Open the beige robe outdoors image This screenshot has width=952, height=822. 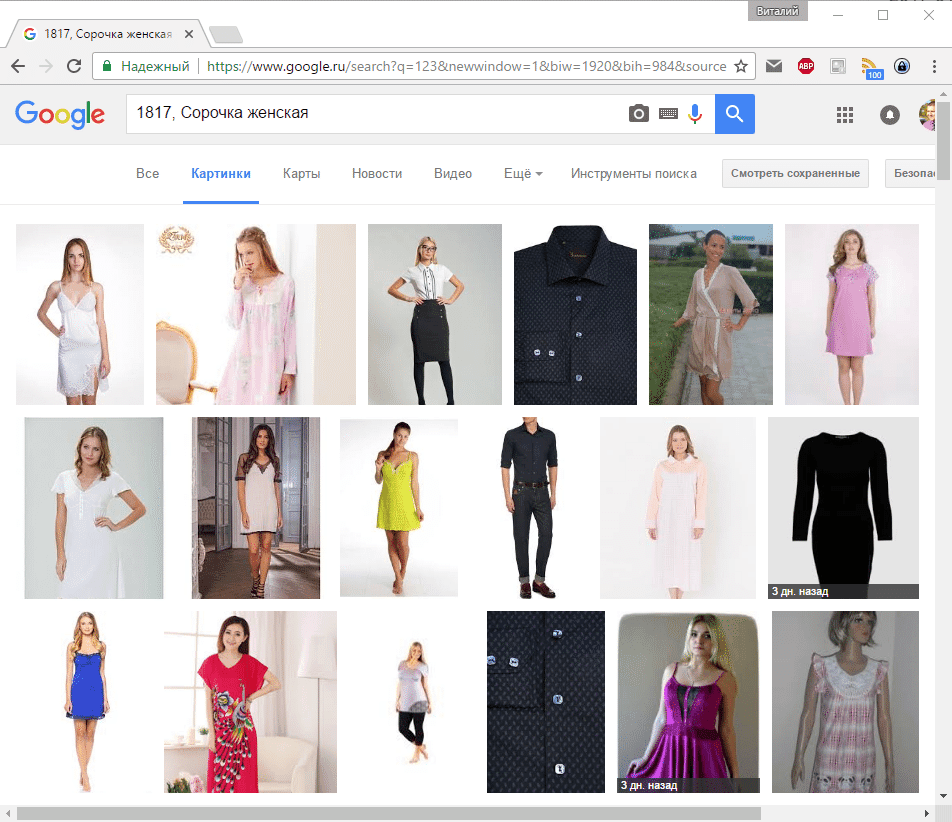tap(711, 314)
